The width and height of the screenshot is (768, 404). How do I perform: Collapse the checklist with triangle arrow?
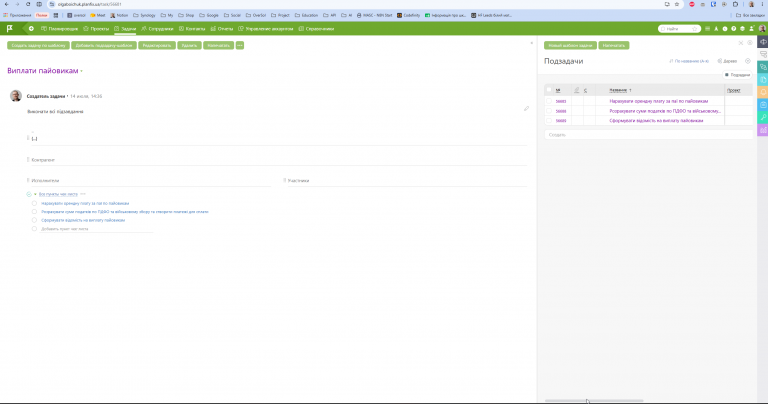[35, 194]
